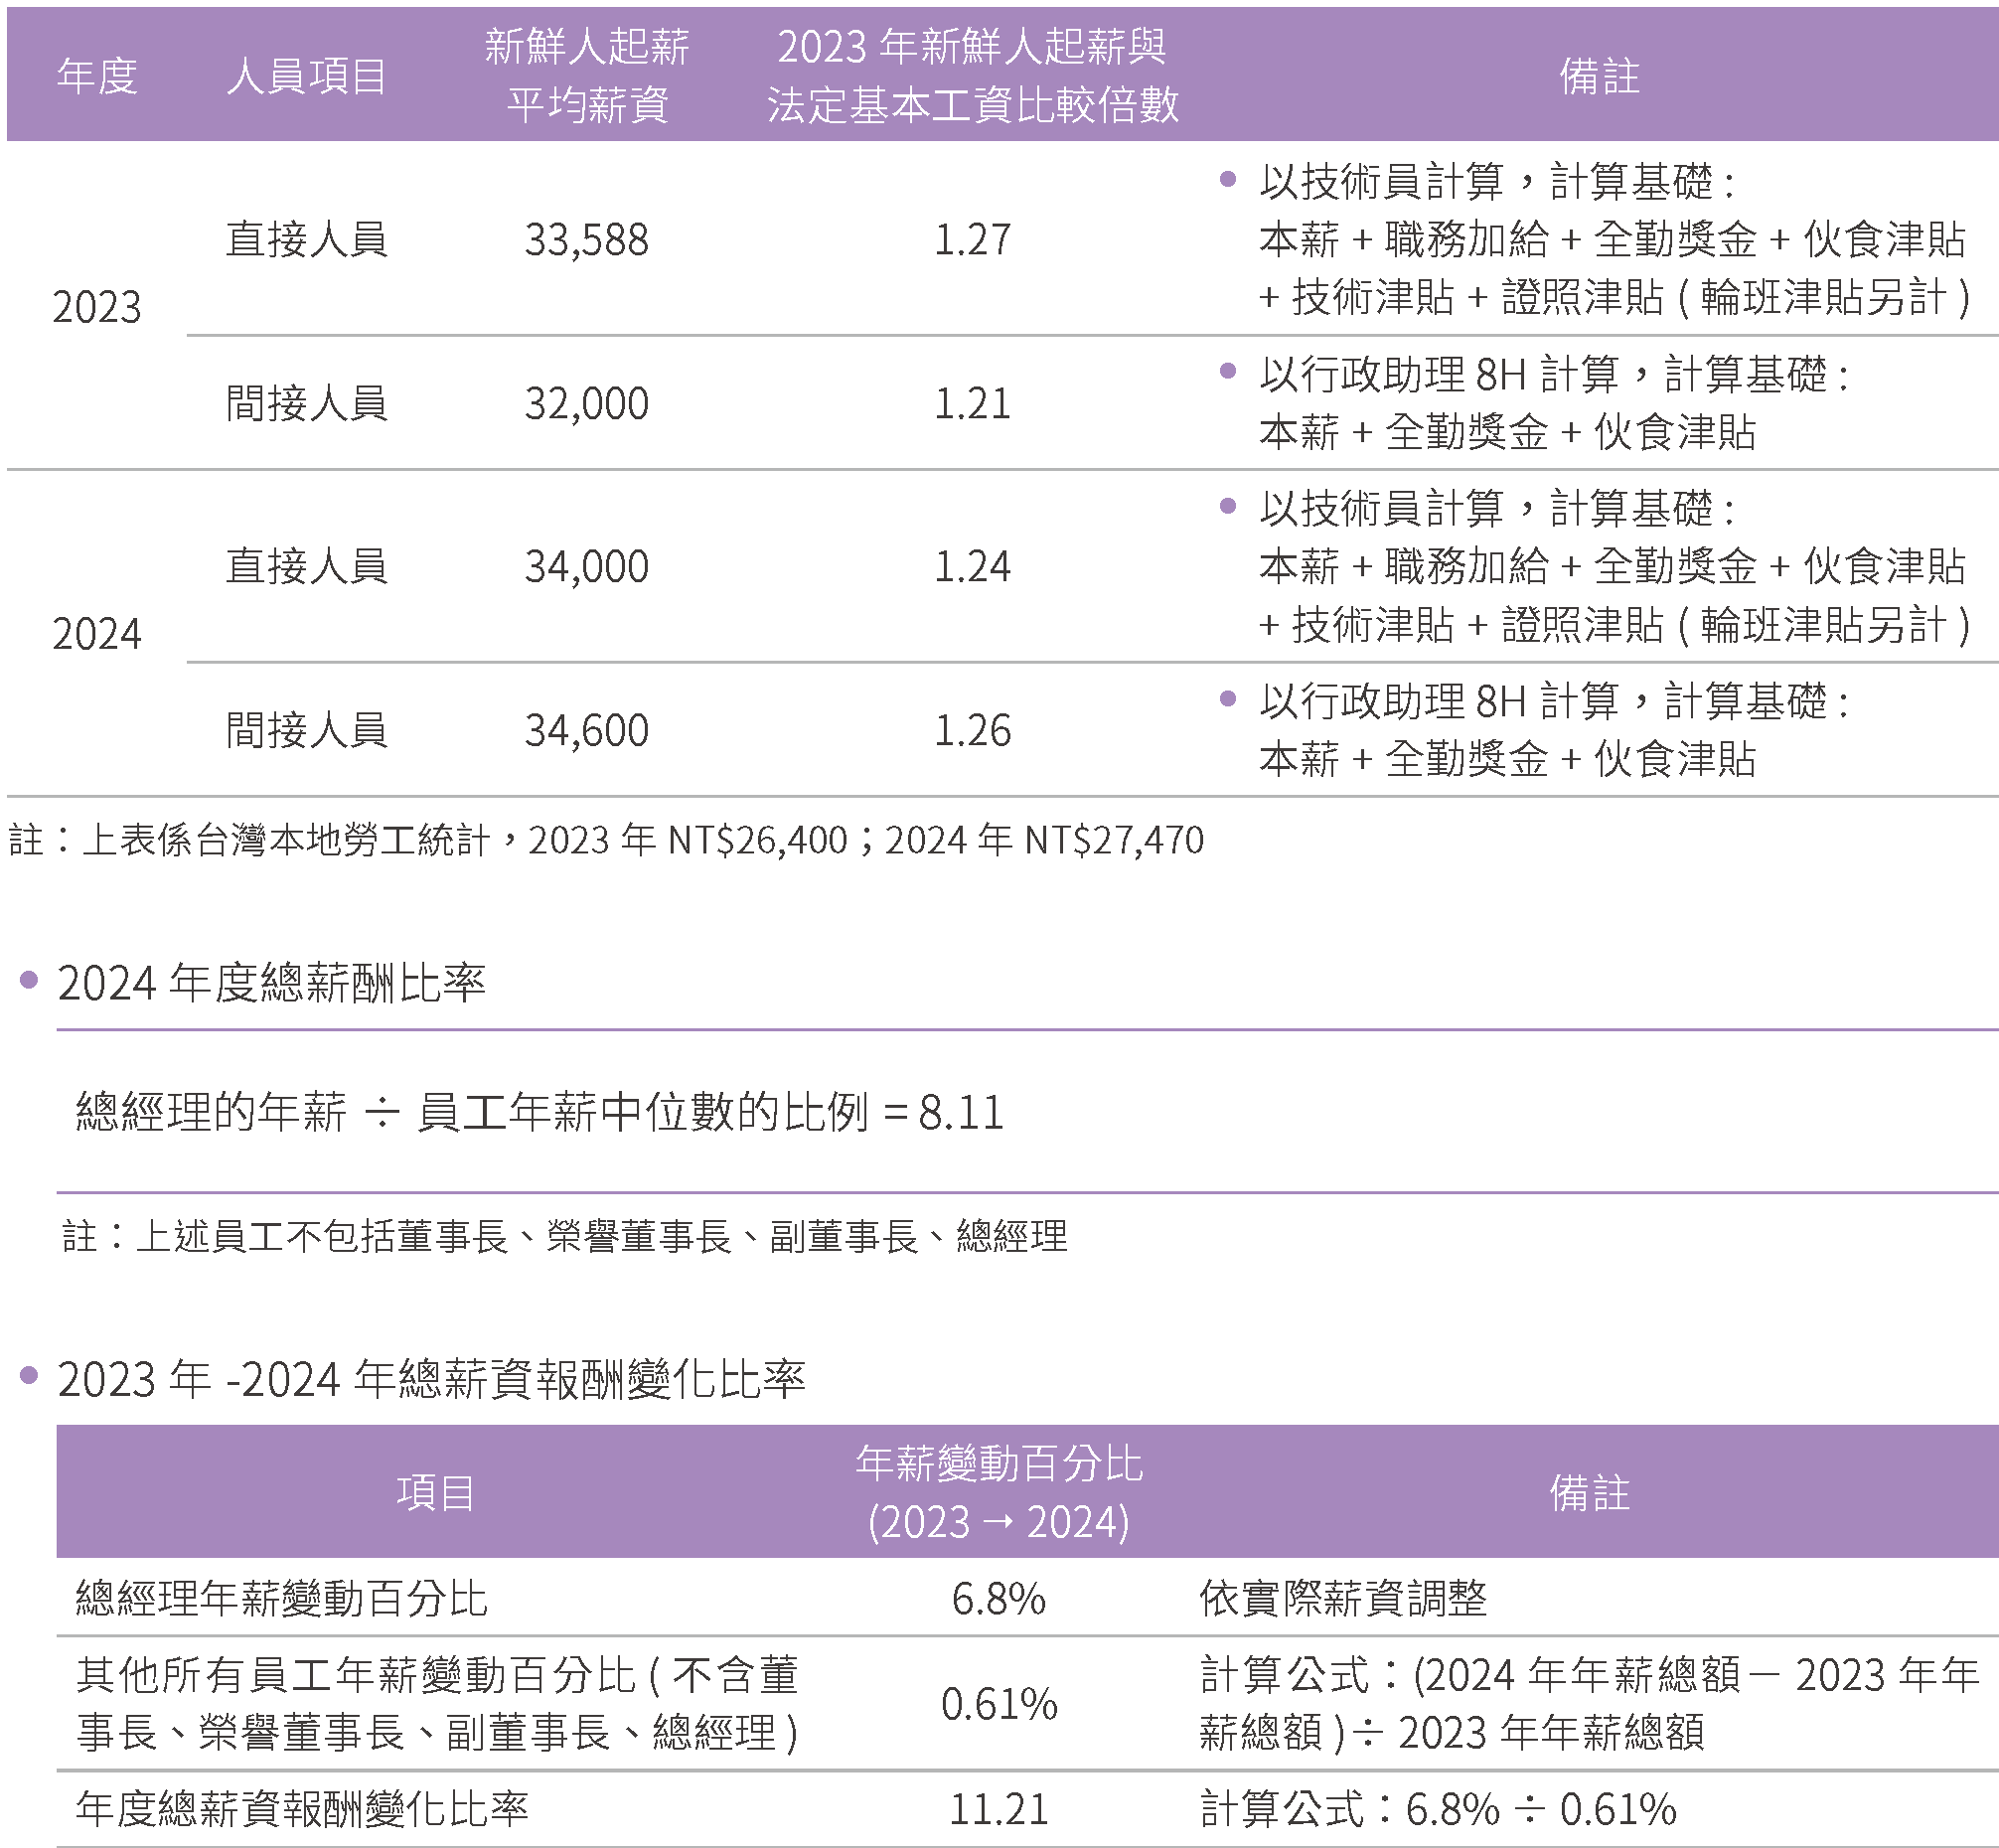Click the 人員項目 column header
The height and width of the screenshot is (1848, 1999).
306,76
